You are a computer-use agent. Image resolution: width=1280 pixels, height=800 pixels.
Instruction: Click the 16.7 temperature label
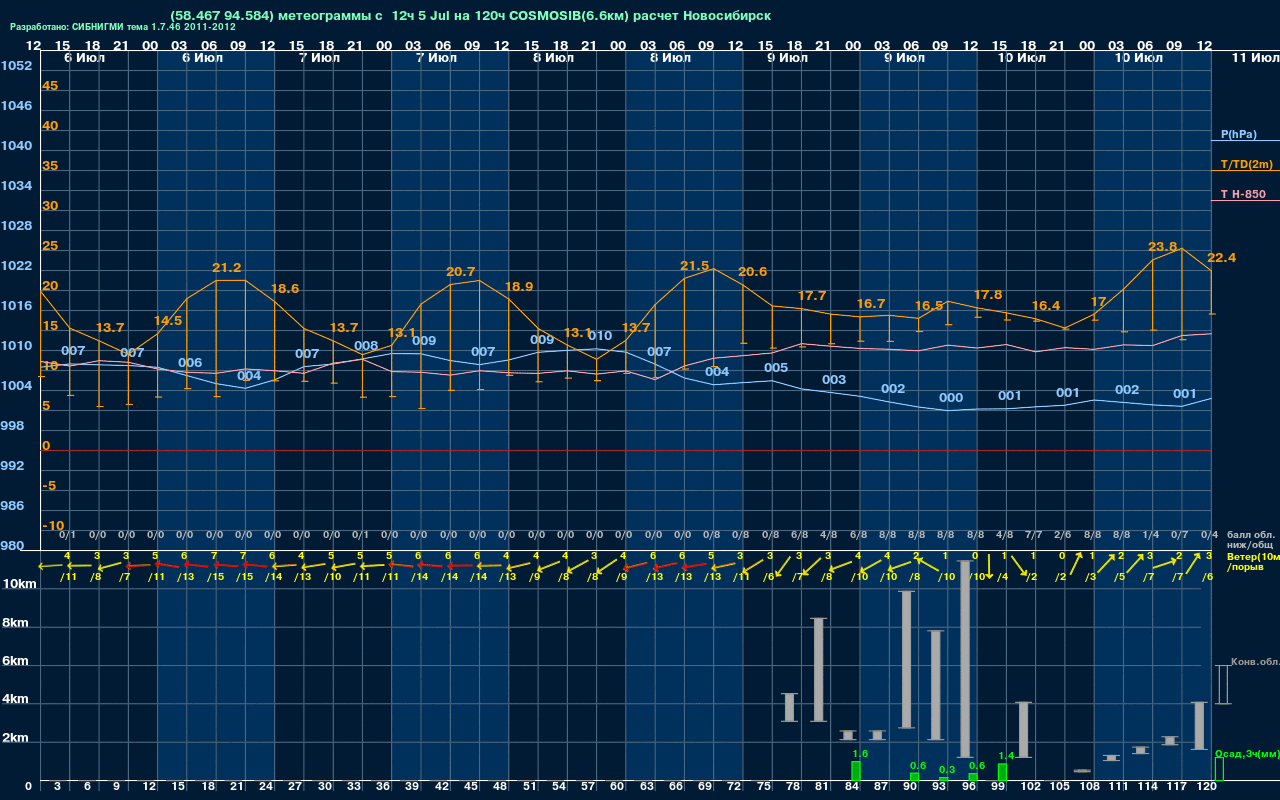871,303
